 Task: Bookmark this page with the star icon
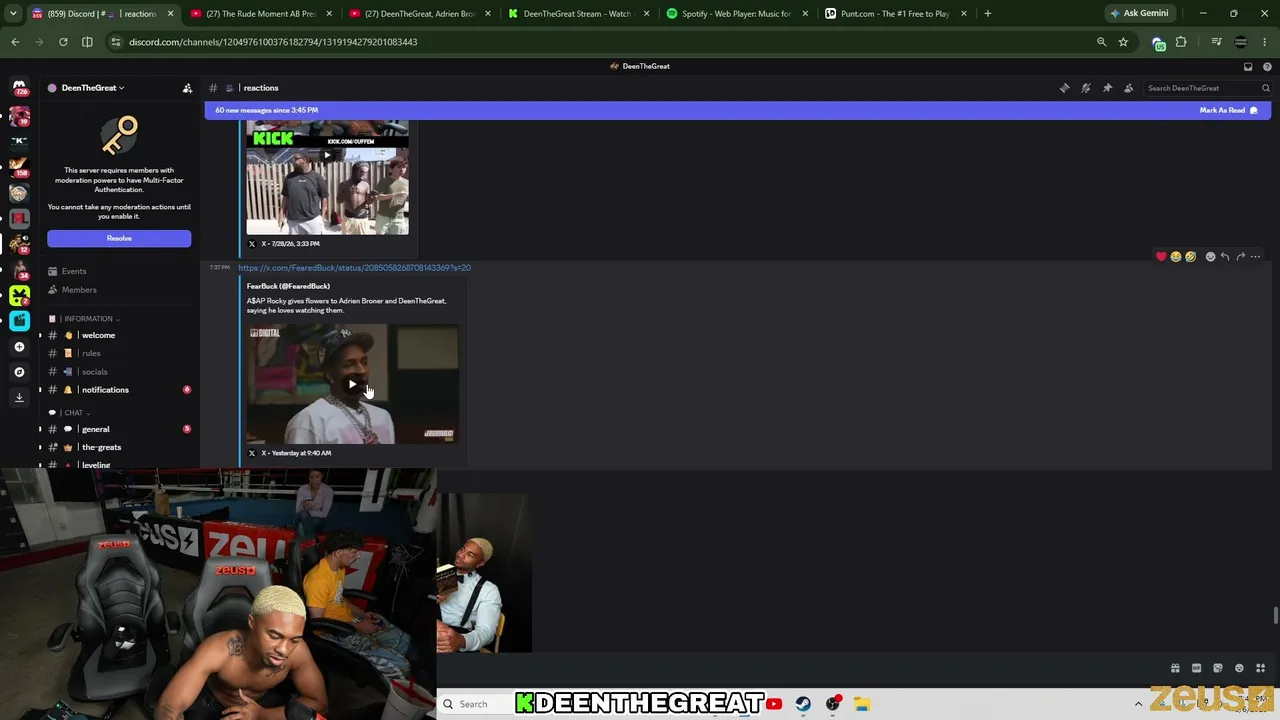click(x=1123, y=42)
